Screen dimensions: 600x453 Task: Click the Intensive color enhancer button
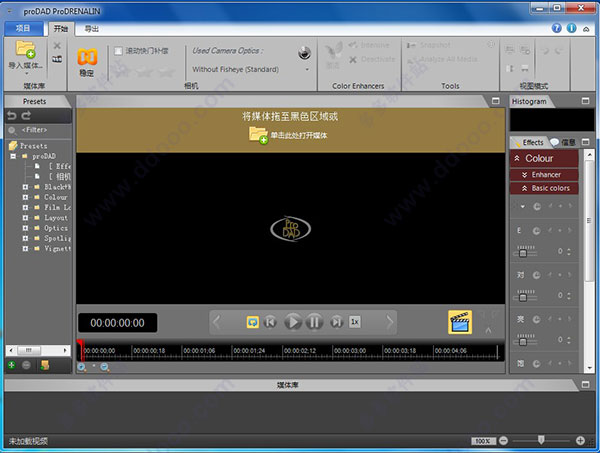369,45
